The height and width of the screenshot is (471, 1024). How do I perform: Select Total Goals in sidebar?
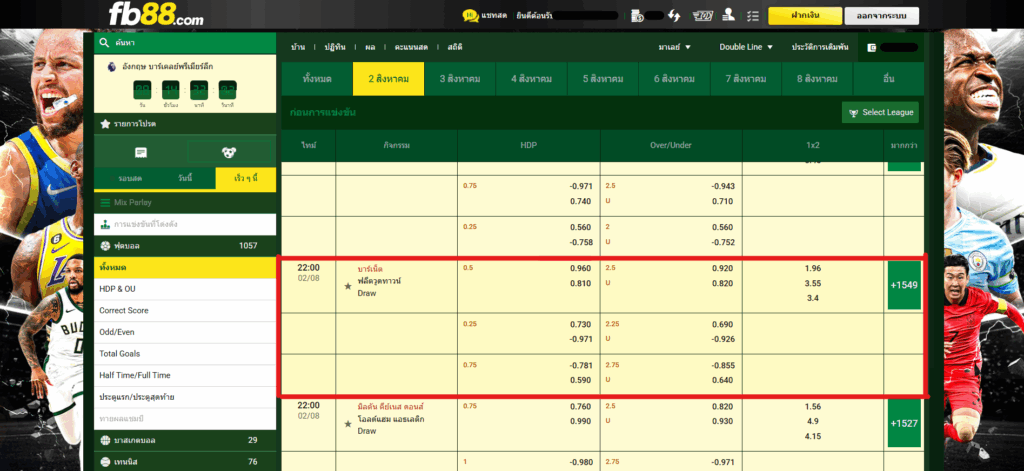pyautogui.click(x=185, y=353)
